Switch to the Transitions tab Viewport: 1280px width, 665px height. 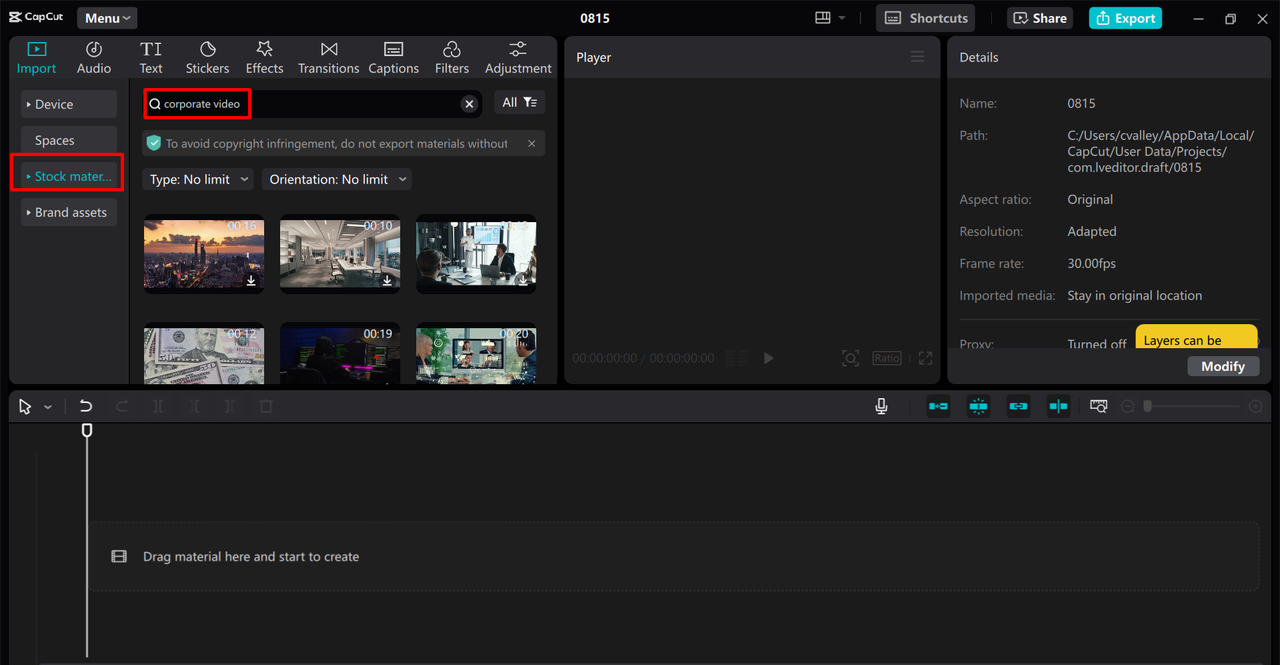pos(328,58)
